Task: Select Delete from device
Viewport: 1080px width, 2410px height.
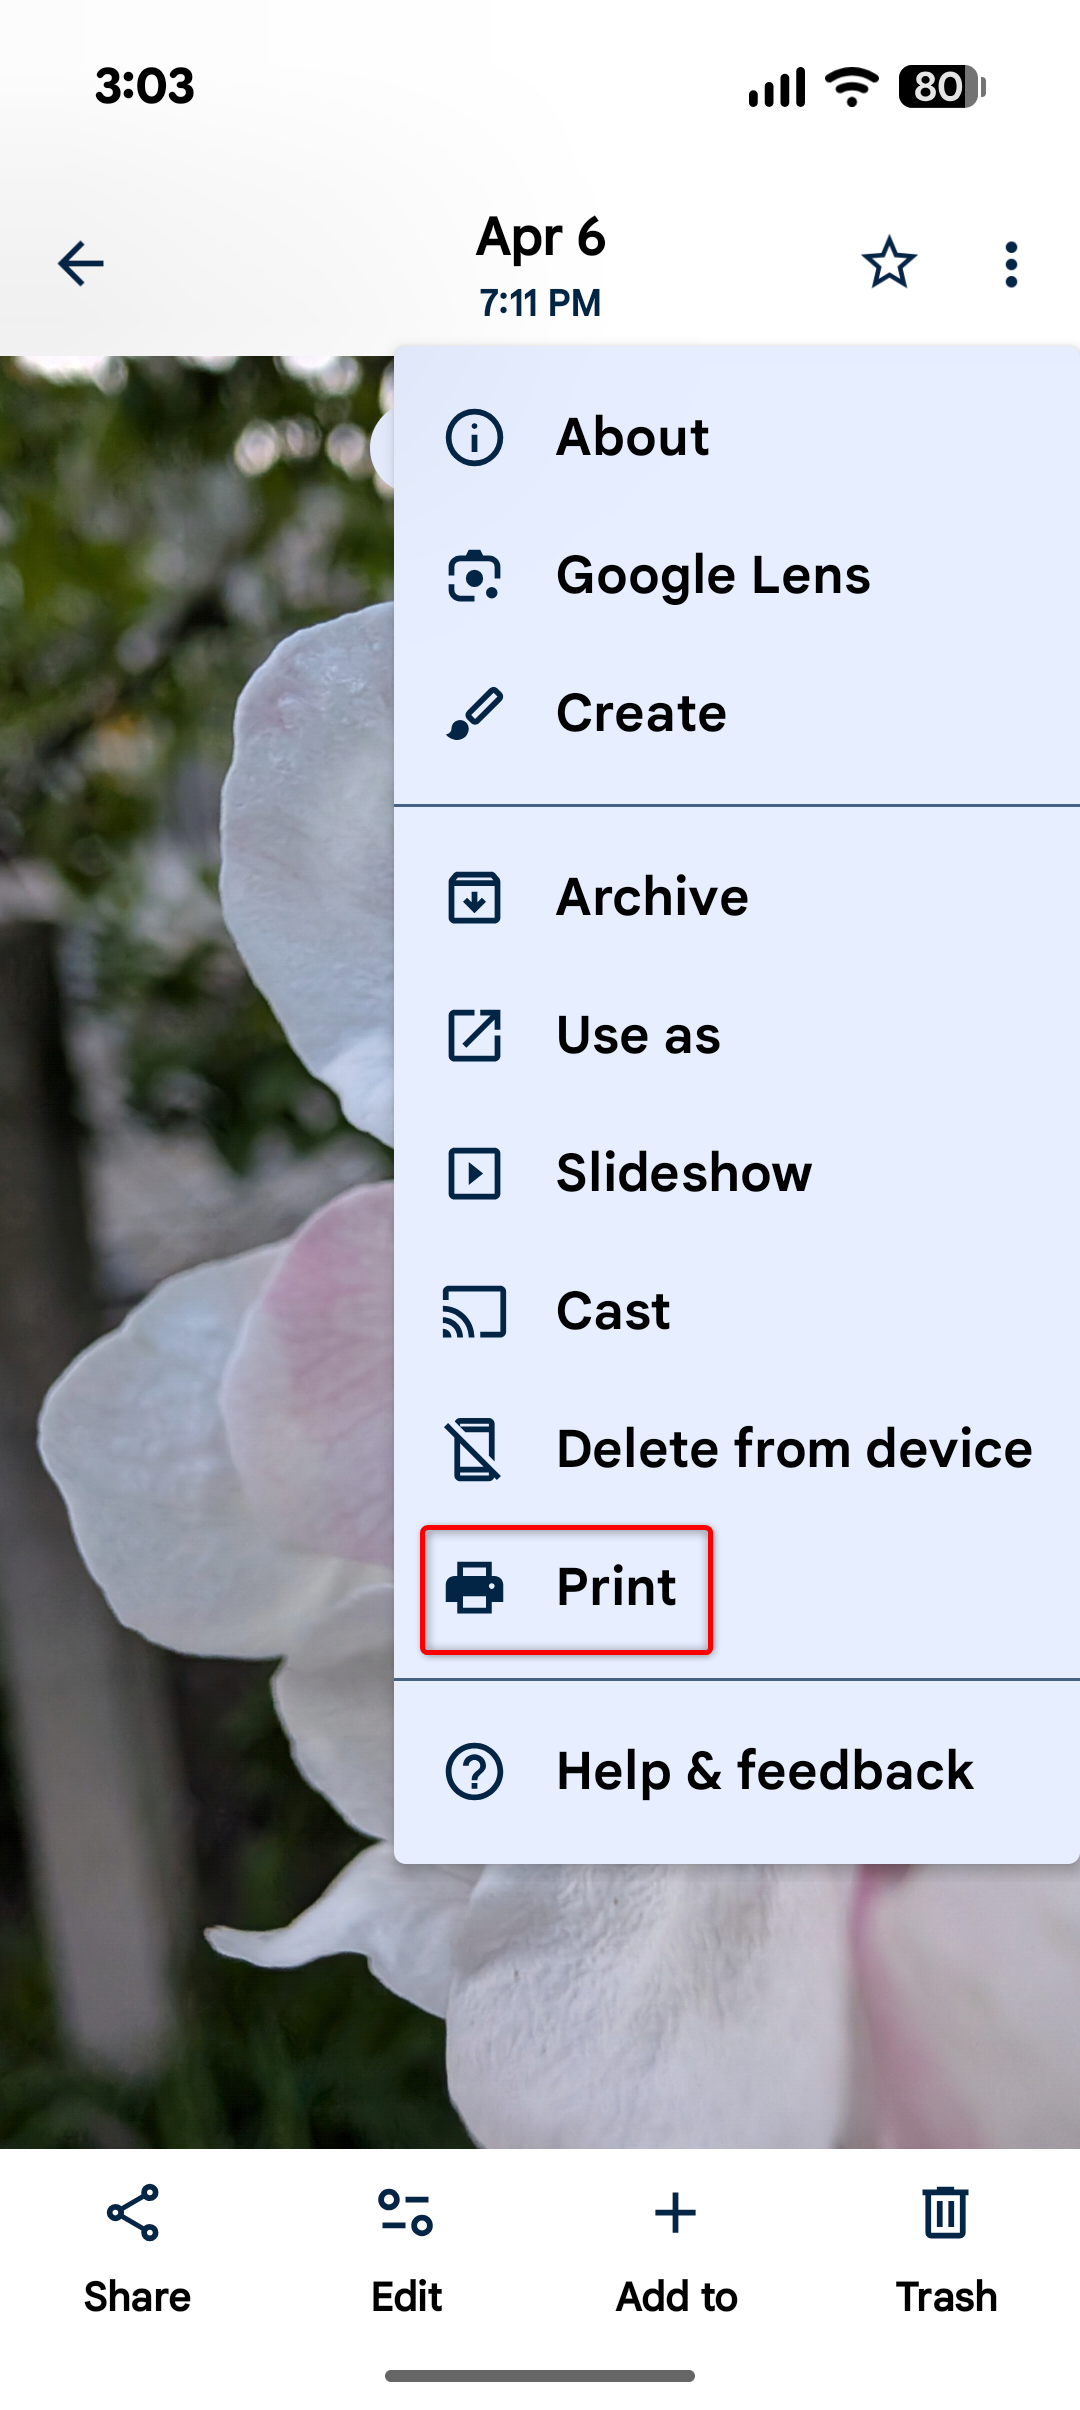Action: (737, 1449)
